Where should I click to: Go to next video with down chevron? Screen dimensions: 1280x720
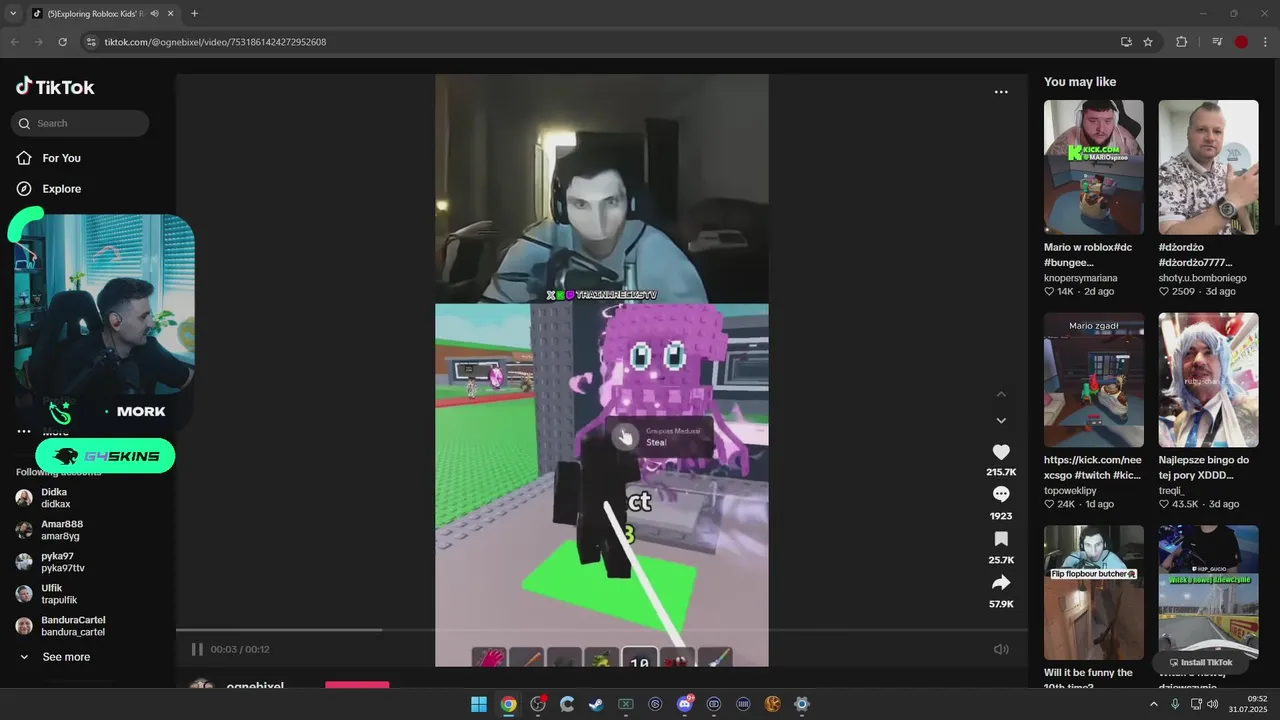[1001, 420]
